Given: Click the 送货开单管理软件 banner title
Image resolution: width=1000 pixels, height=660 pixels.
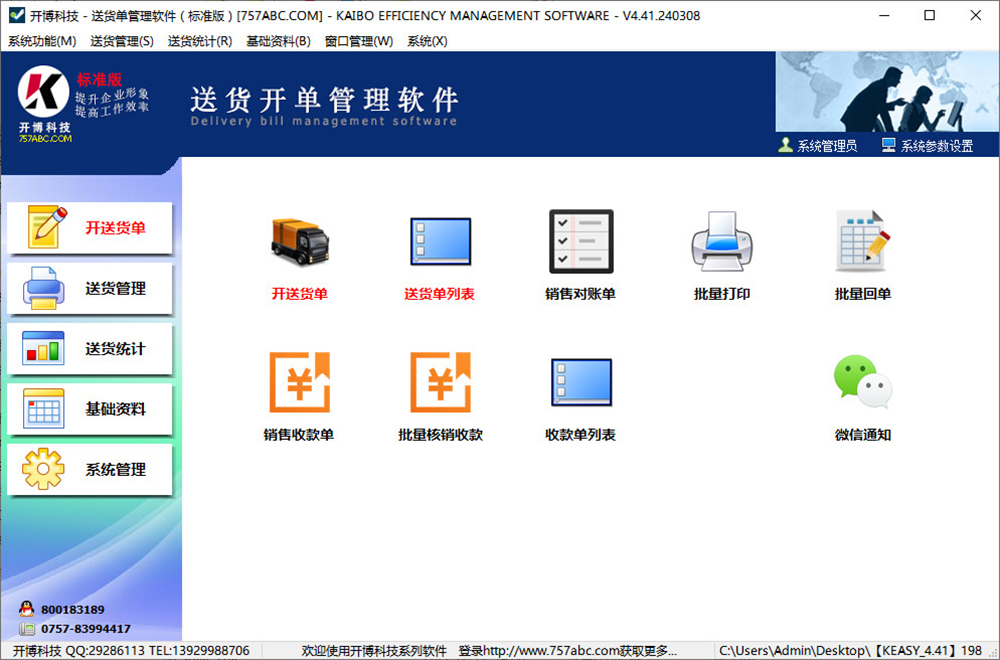Looking at the screenshot, I should 324,99.
